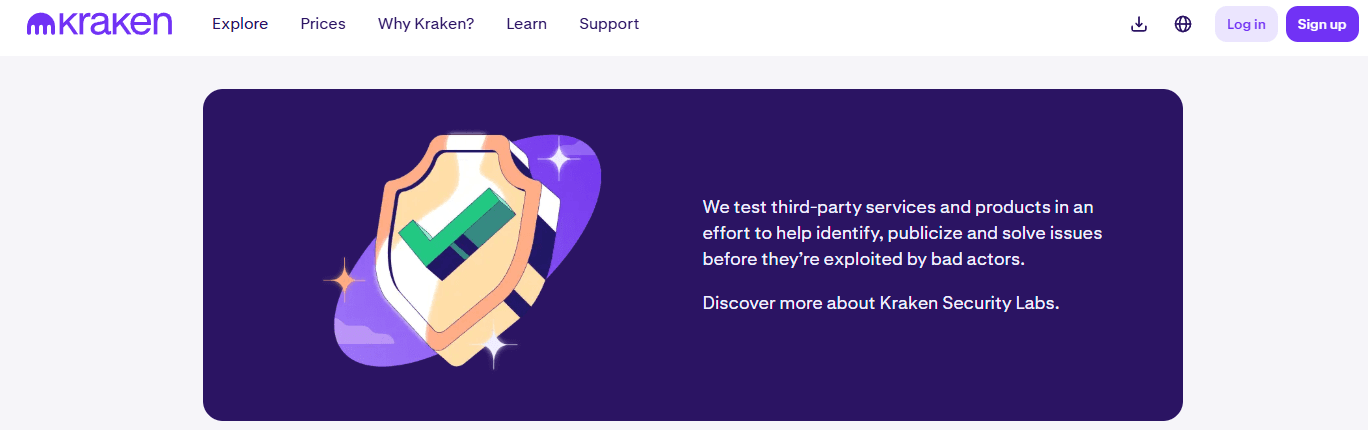The height and width of the screenshot is (430, 1368).
Task: Open the globe language selector
Action: 1183,24
